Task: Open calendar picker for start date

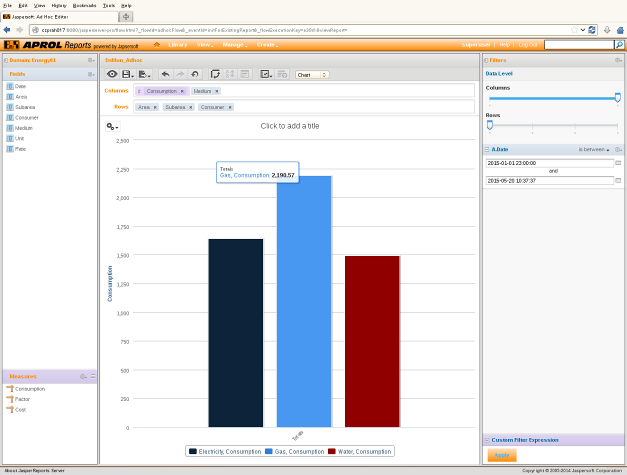Action: pos(618,163)
